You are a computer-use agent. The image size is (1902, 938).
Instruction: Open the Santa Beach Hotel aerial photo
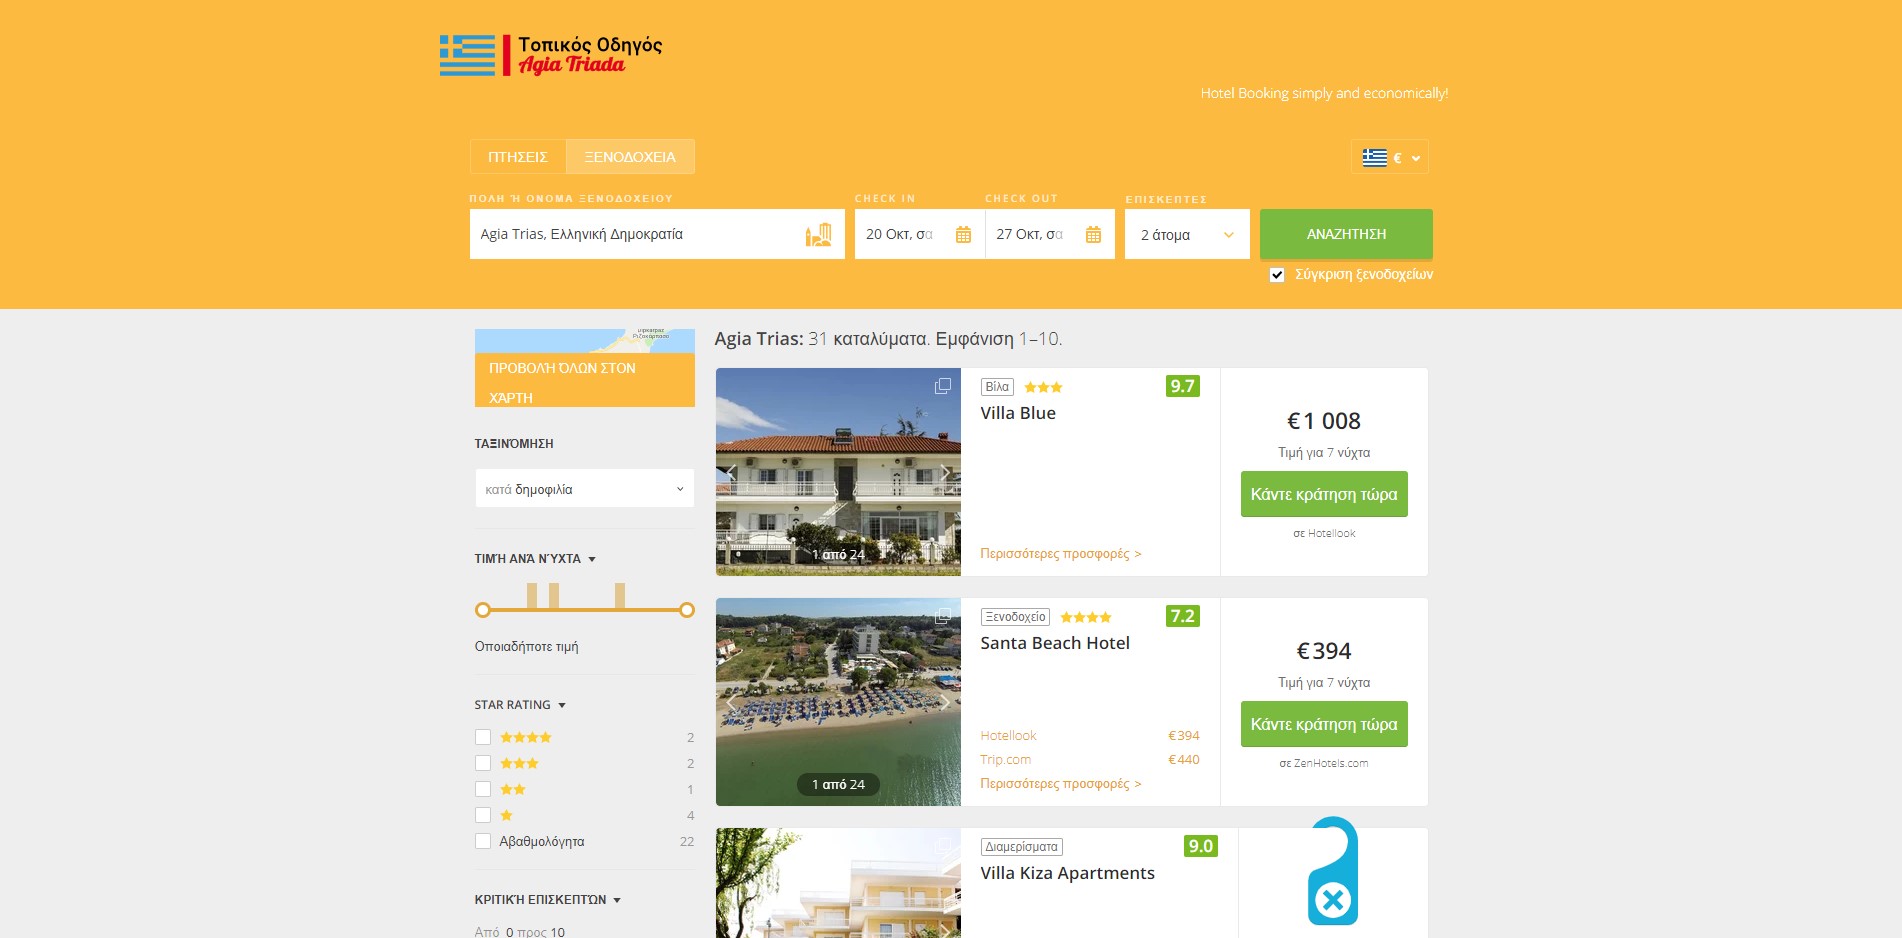click(838, 702)
